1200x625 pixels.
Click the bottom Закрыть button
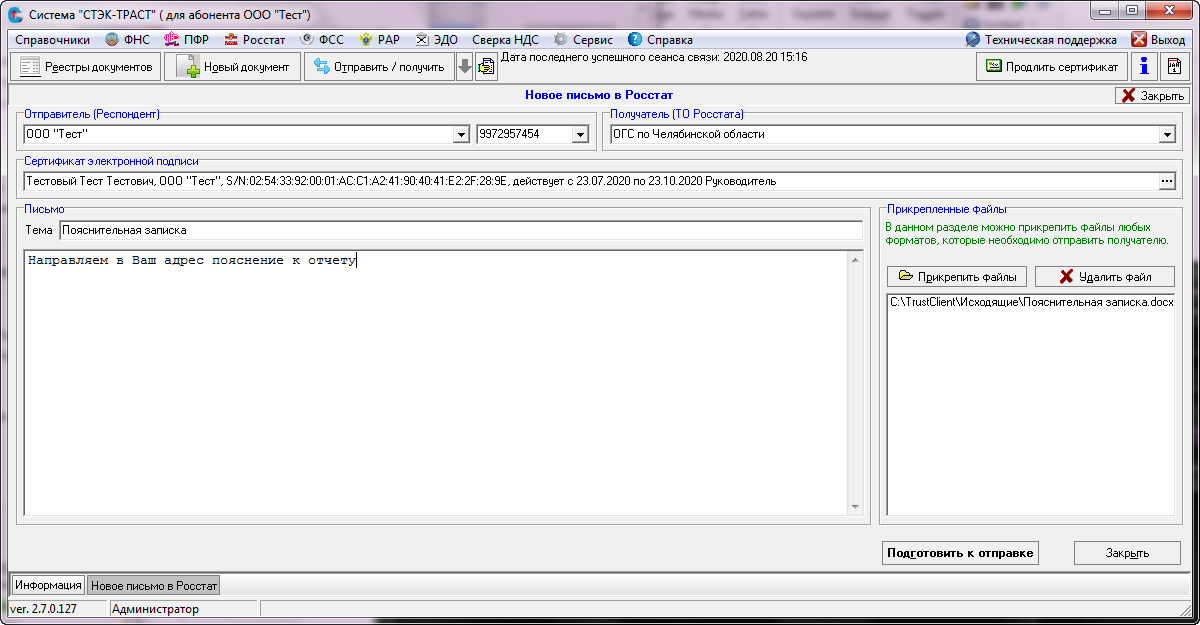(1127, 553)
